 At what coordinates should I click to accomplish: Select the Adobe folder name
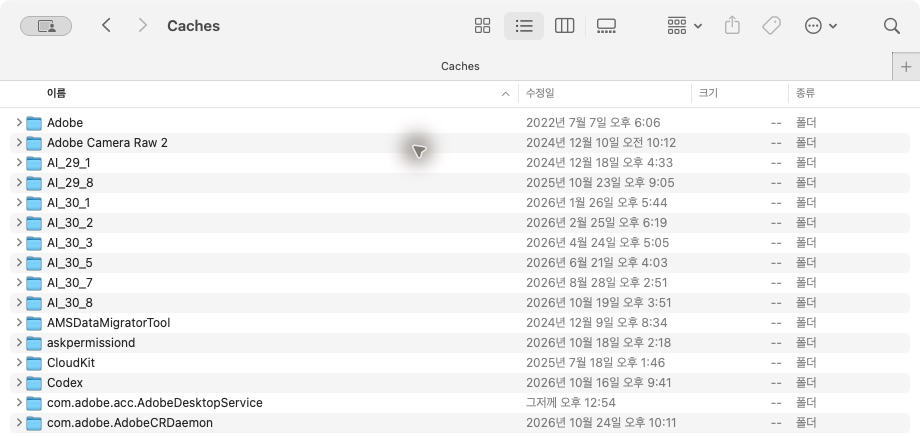point(65,123)
